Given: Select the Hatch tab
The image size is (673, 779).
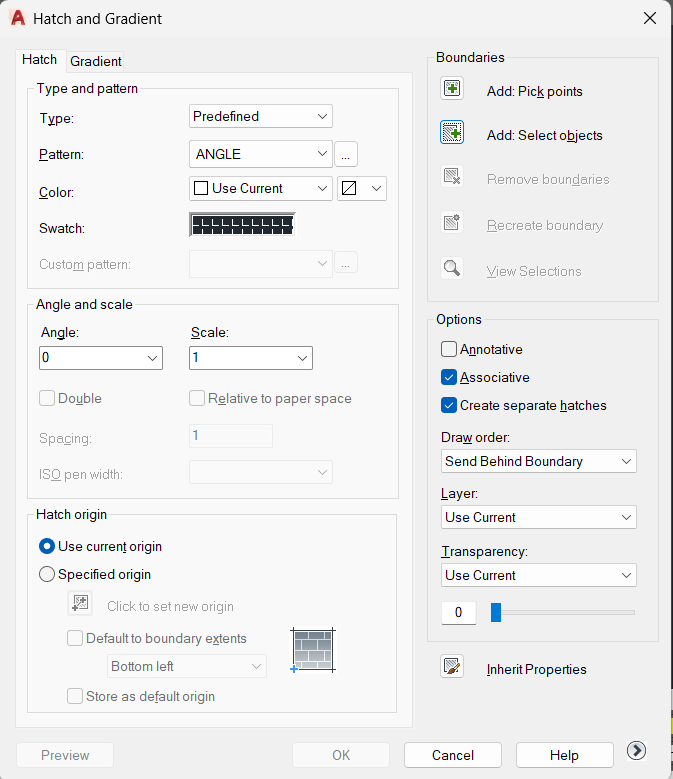Looking at the screenshot, I should 40,60.
